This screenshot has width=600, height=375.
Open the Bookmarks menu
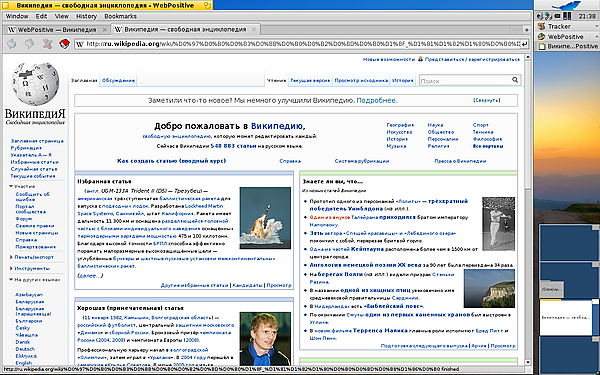[x=121, y=16]
